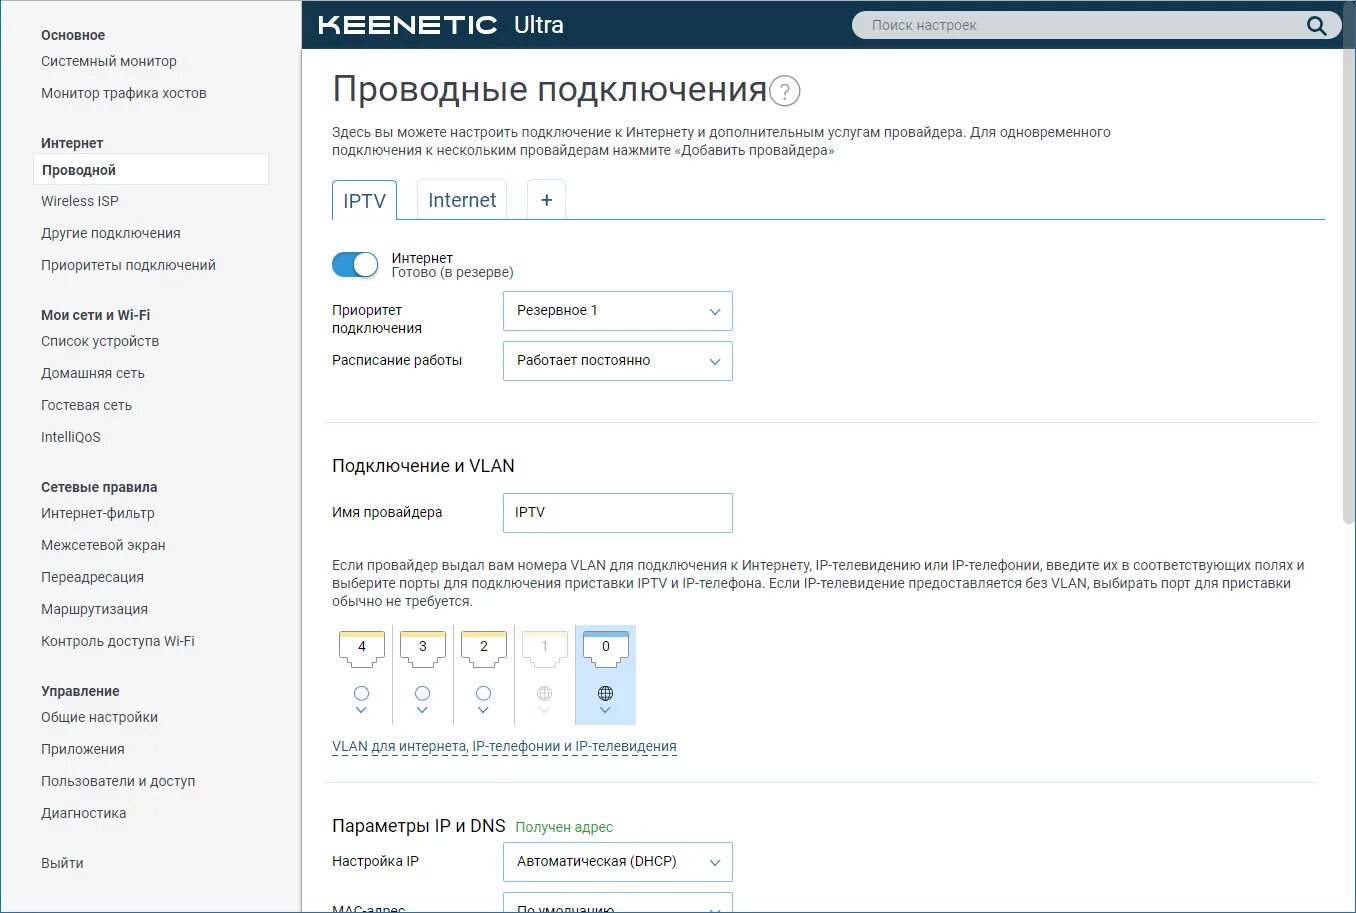This screenshot has height=913, width=1356.
Task: Switch to the IPTV tab
Action: tap(364, 200)
